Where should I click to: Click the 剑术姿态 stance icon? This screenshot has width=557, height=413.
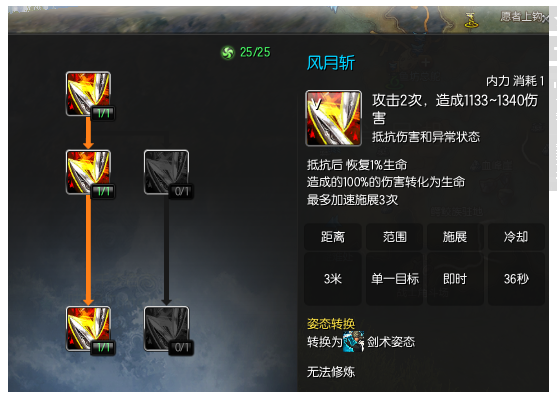[x=353, y=341]
